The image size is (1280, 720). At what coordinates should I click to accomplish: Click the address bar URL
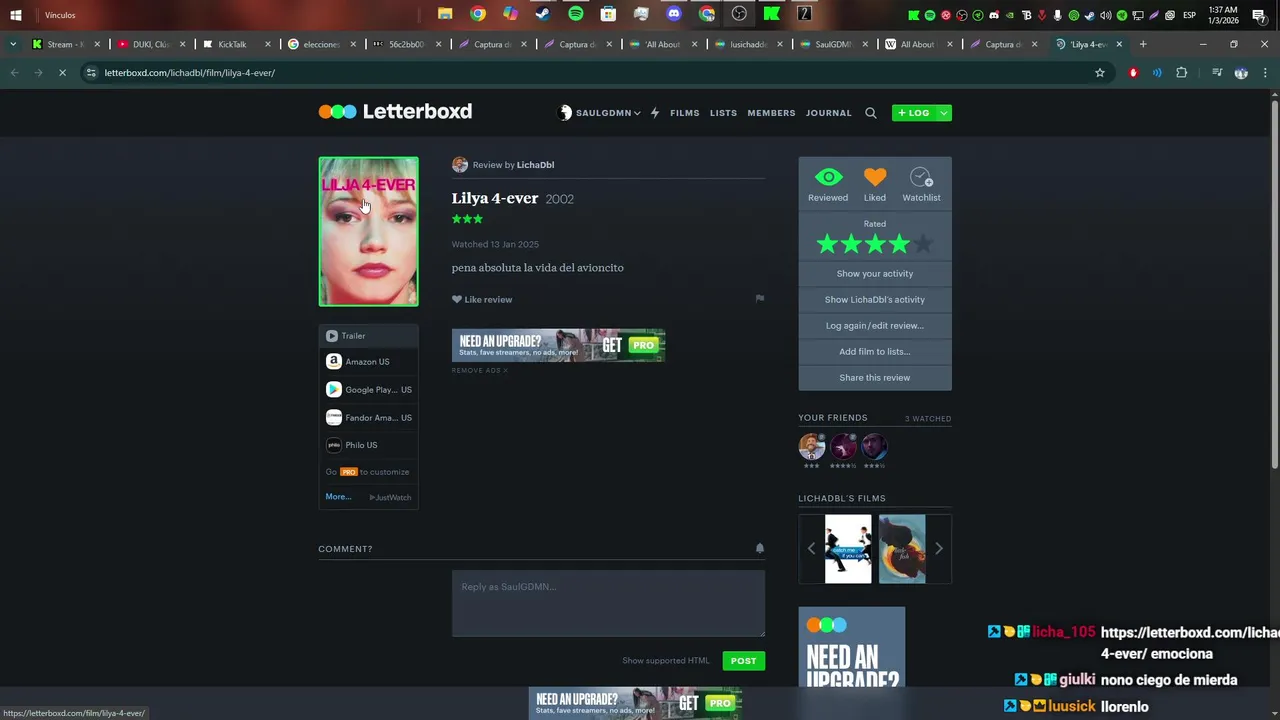190,73
